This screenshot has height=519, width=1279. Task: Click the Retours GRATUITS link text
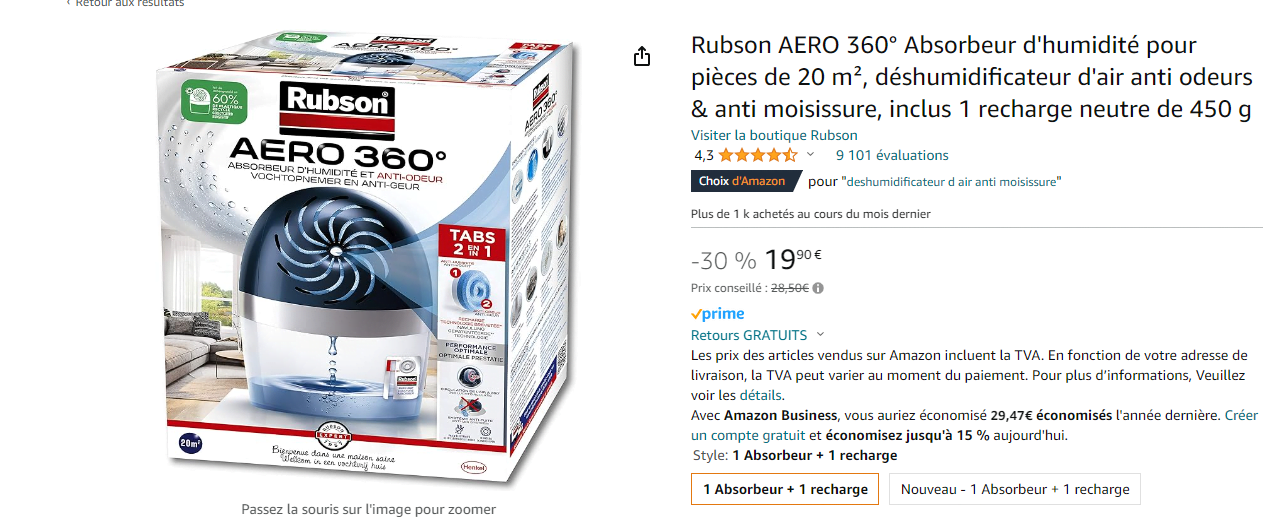point(749,335)
